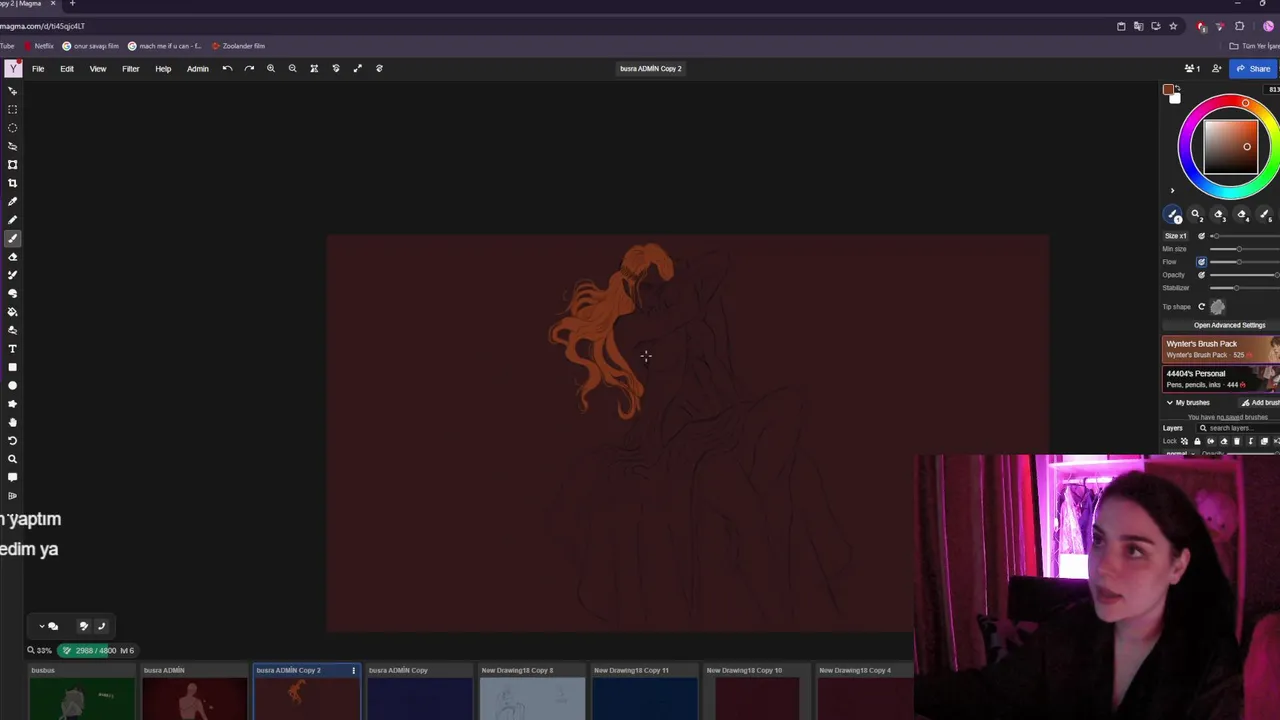Viewport: 1280px width, 720px height.
Task: Toggle lock transparency in Layers
Action: tap(1185, 441)
